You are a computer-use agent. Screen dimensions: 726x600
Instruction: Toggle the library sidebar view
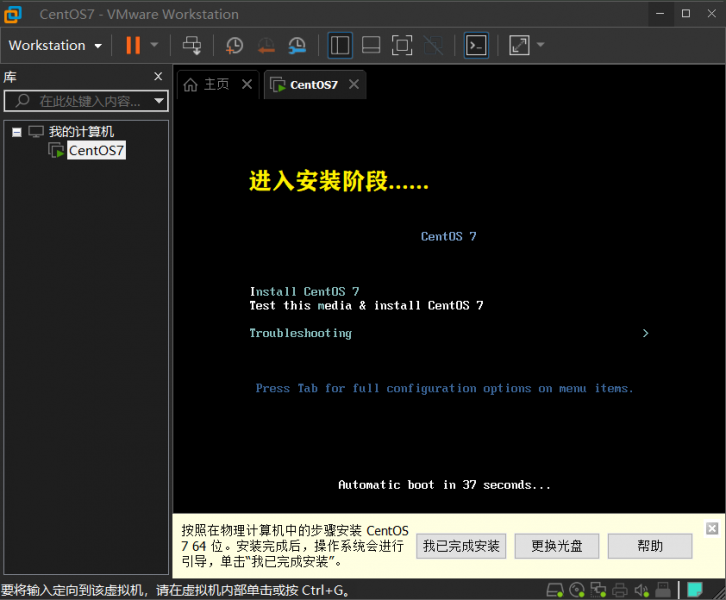[x=340, y=45]
